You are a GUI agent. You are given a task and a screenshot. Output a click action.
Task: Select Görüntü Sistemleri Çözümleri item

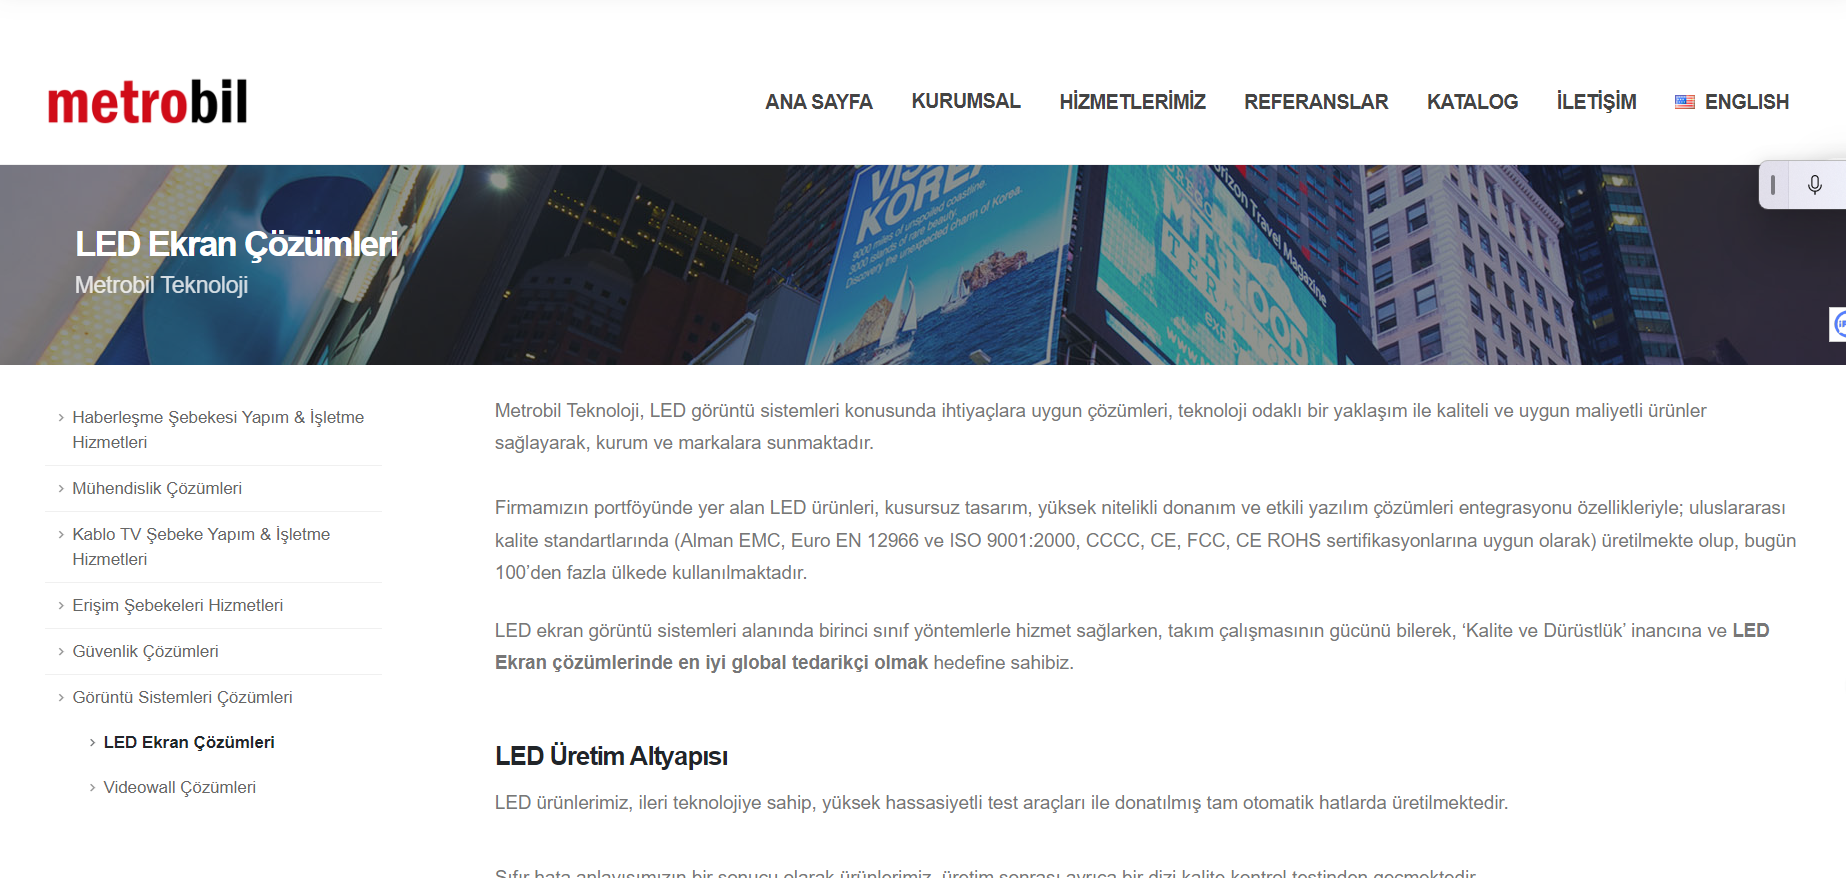(182, 697)
